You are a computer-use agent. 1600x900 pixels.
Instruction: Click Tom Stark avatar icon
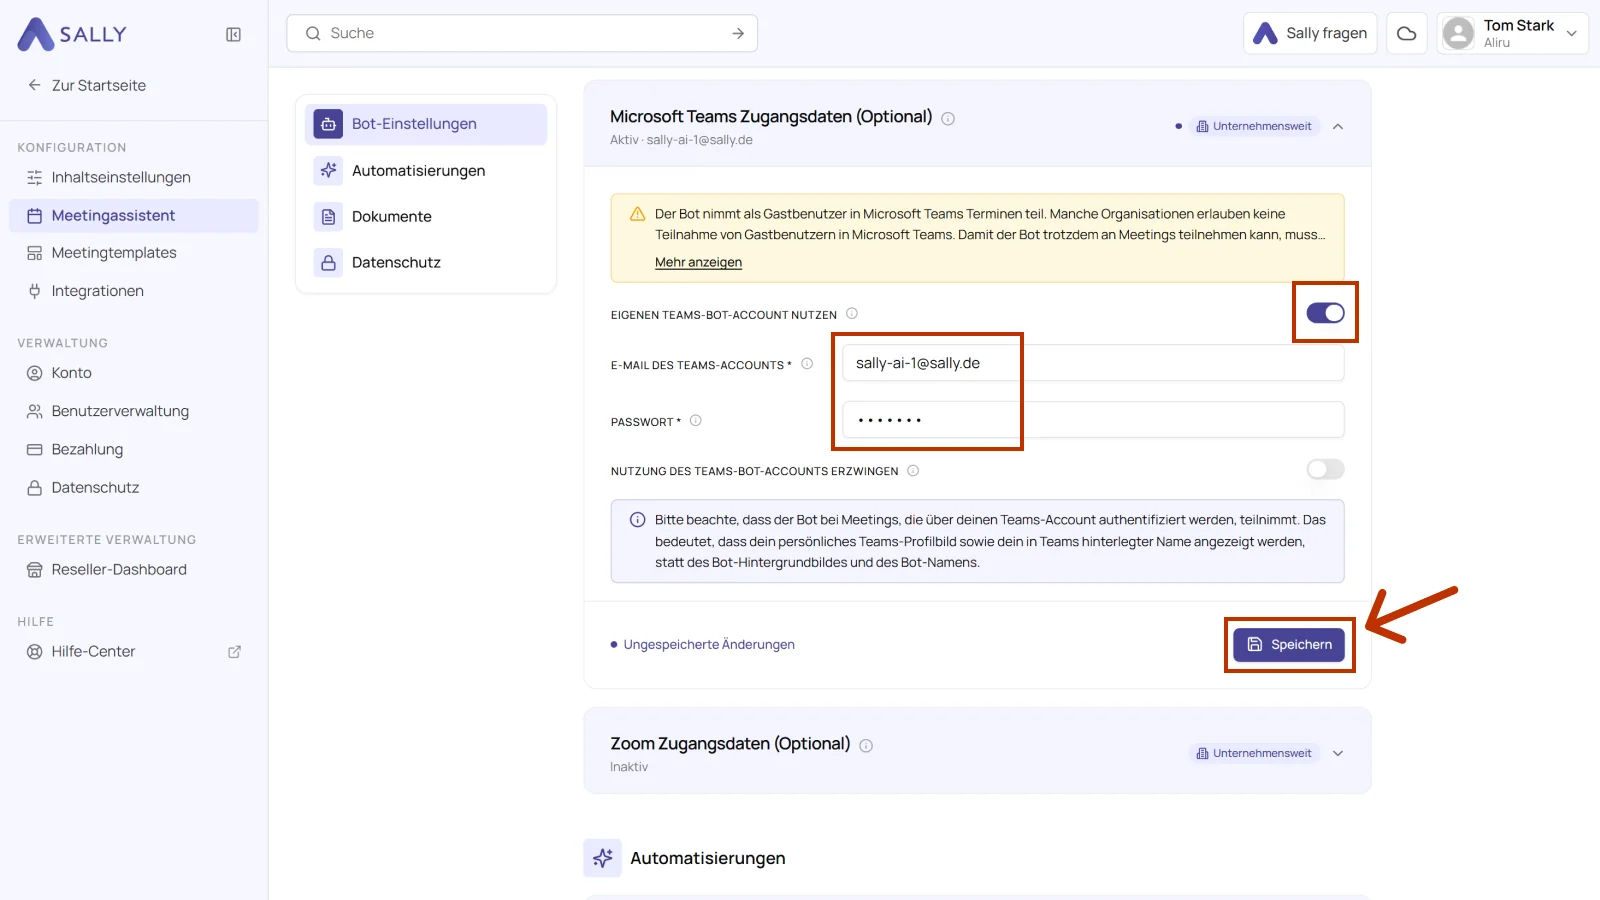pos(1459,33)
